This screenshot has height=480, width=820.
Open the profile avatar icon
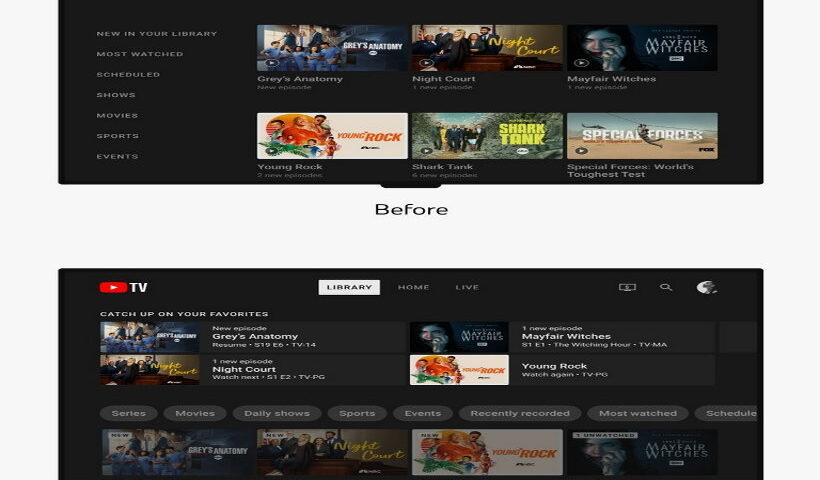(x=707, y=287)
